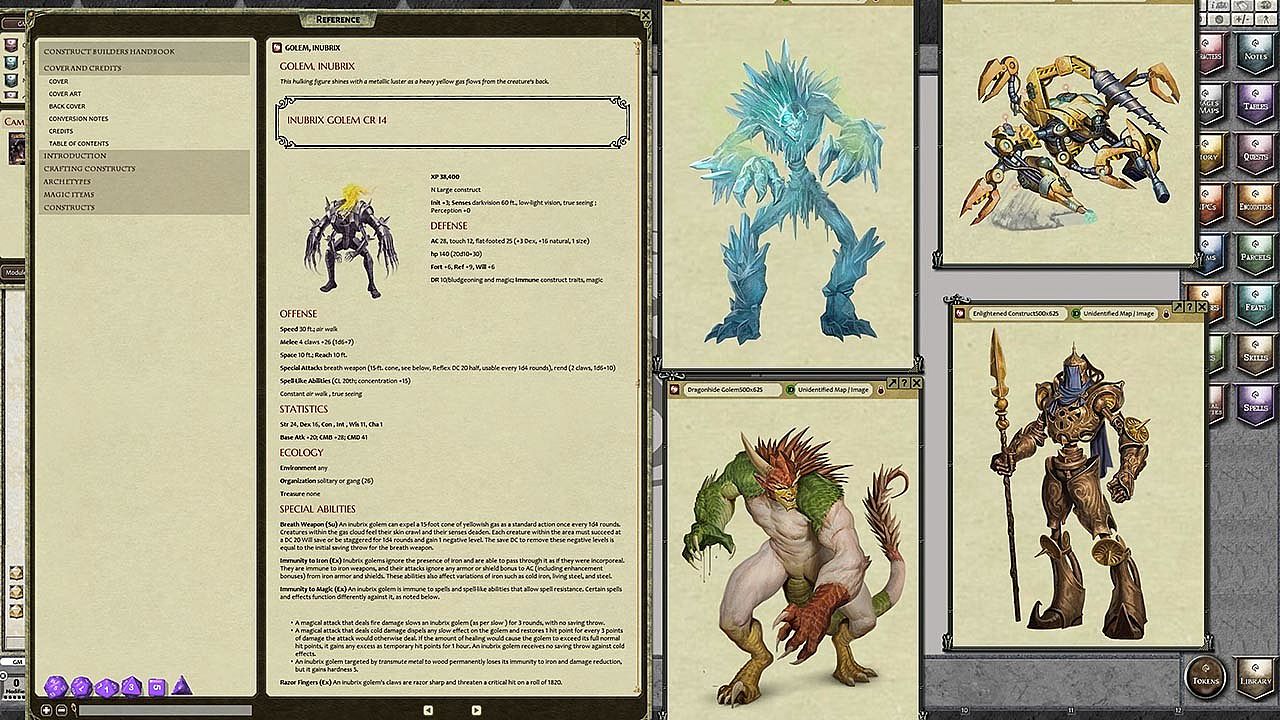Expand the Crafting Constructs section
Image resolution: width=1280 pixels, height=720 pixels.
143,169
